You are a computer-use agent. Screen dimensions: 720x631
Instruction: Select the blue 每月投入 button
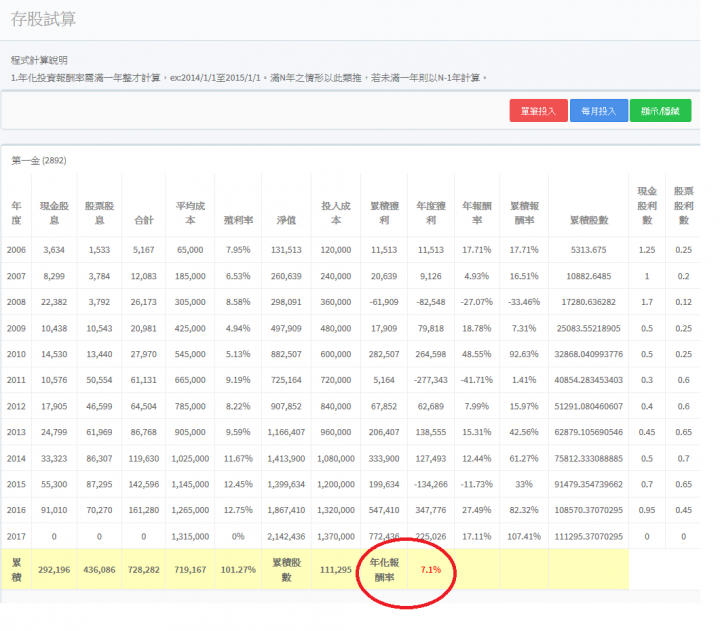[x=599, y=111]
